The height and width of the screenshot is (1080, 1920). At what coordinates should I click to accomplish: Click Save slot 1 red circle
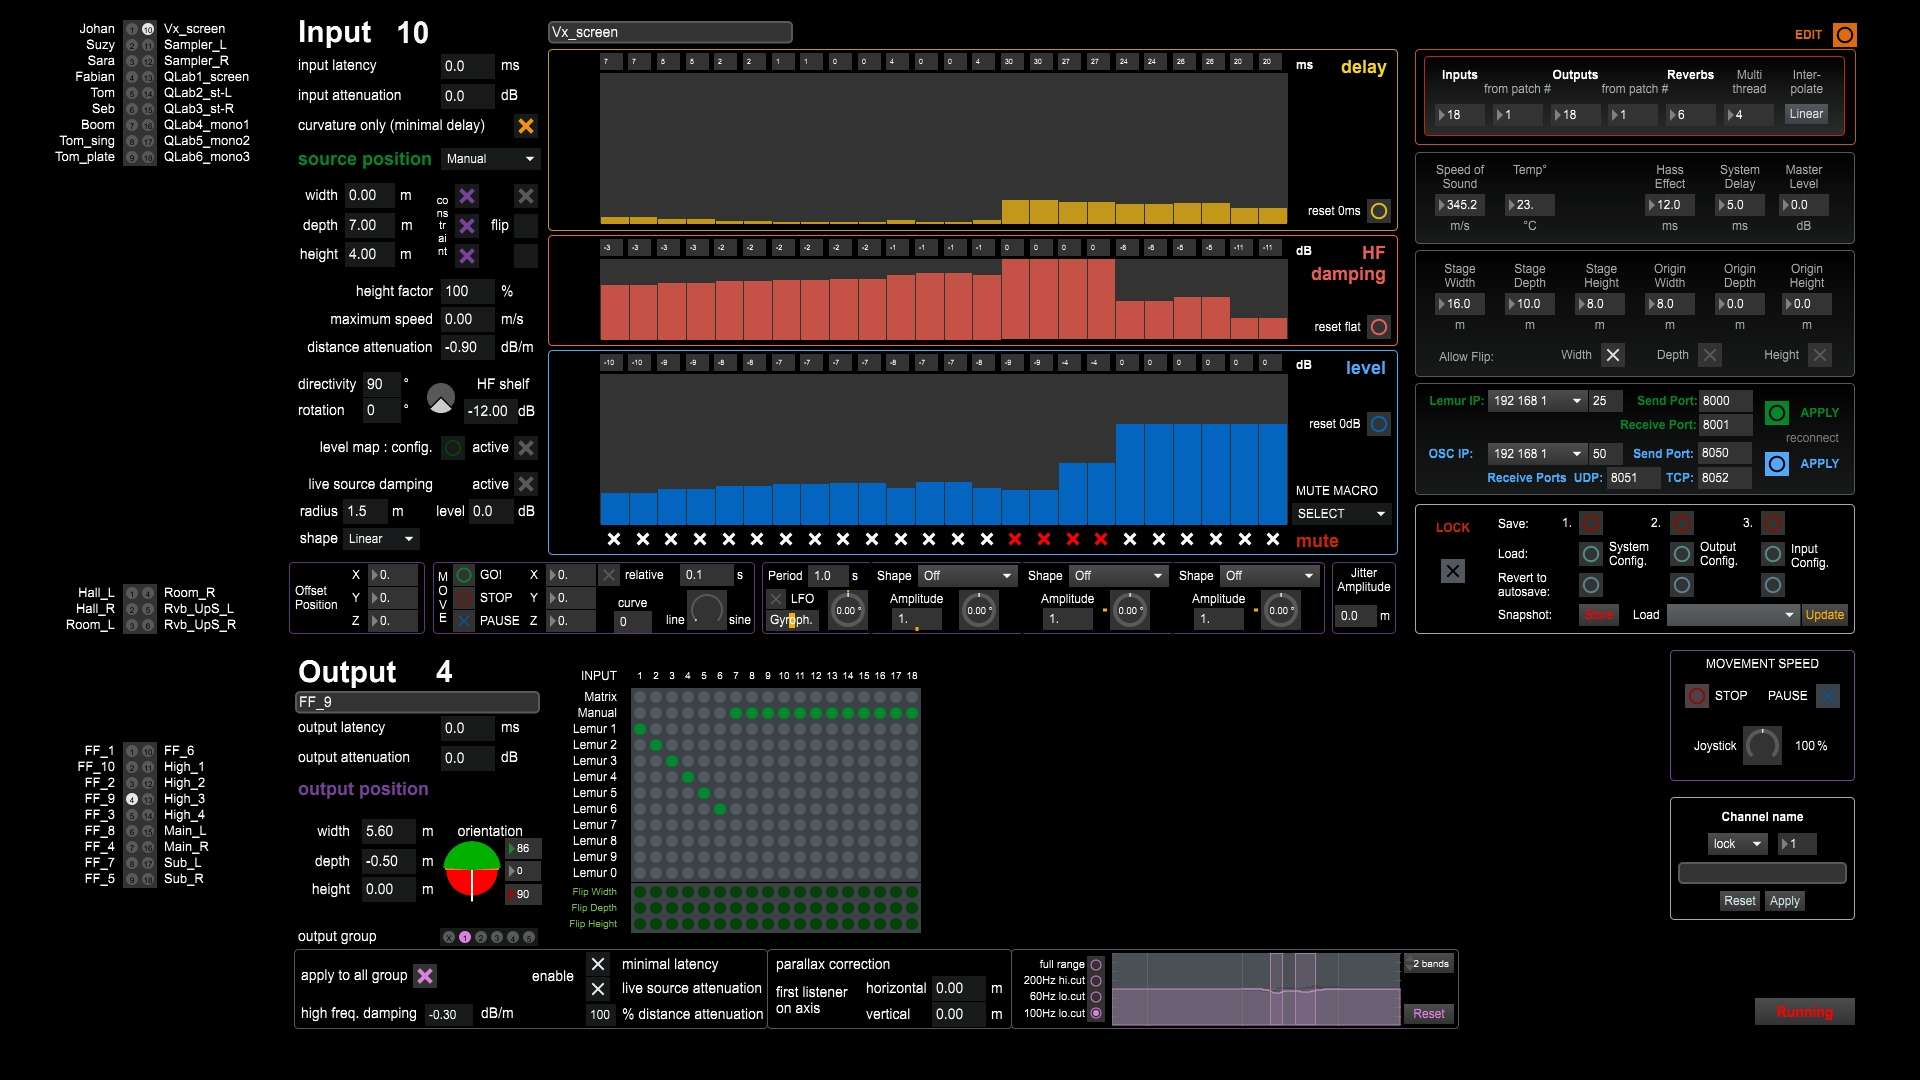pyautogui.click(x=1591, y=523)
